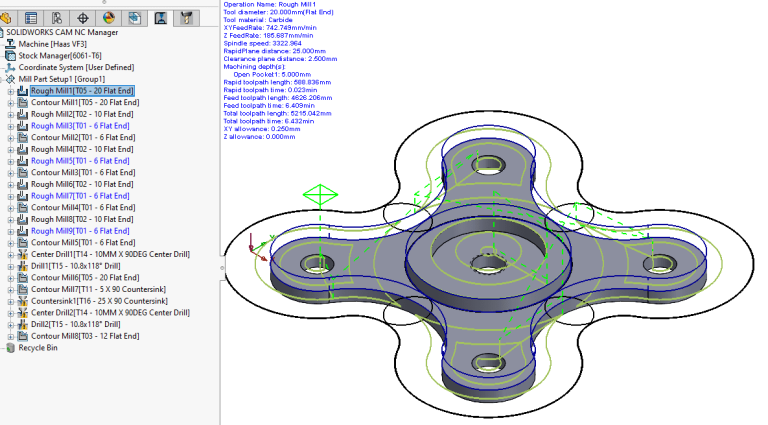Click the panel splitter handle beside the tree
768x425 pixels.
(222, 268)
